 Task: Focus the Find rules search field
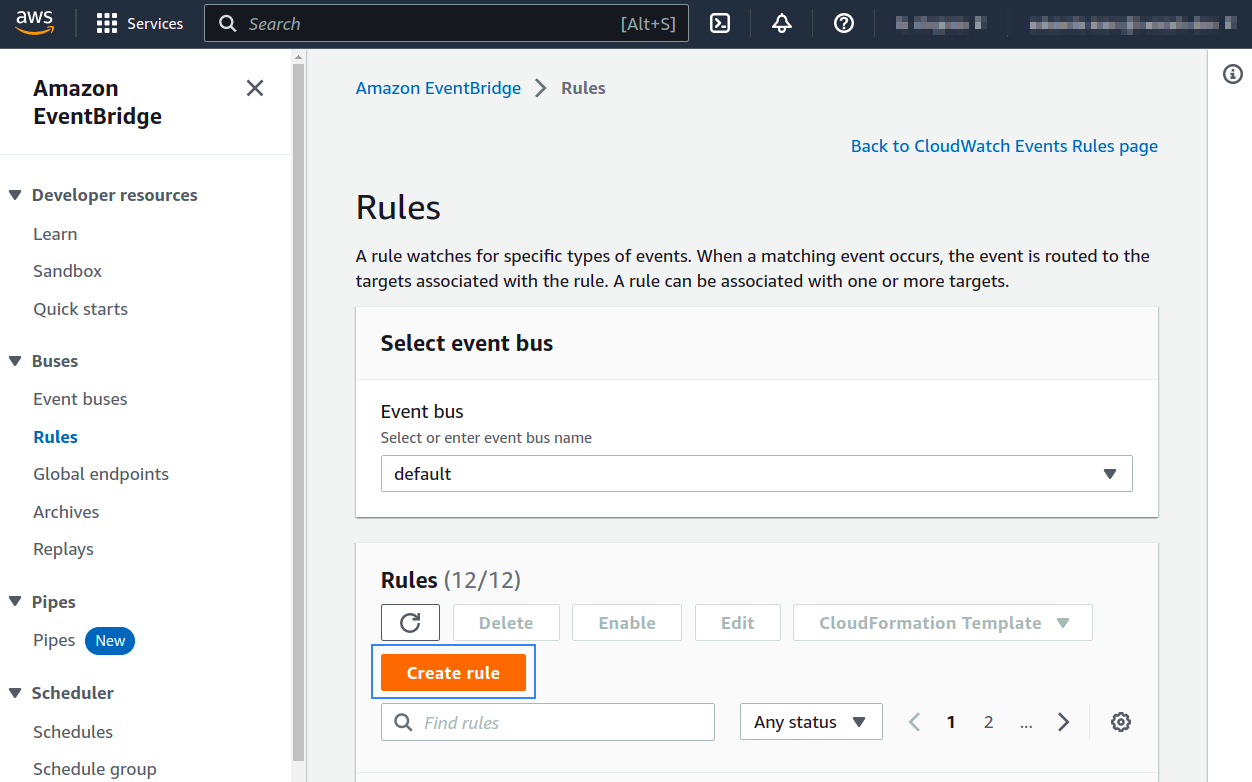(x=548, y=722)
